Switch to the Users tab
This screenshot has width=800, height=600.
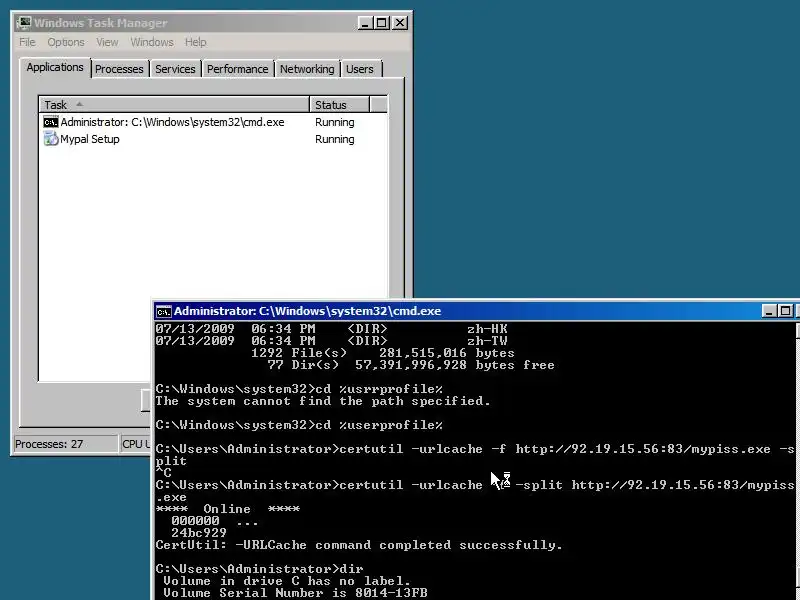(360, 69)
